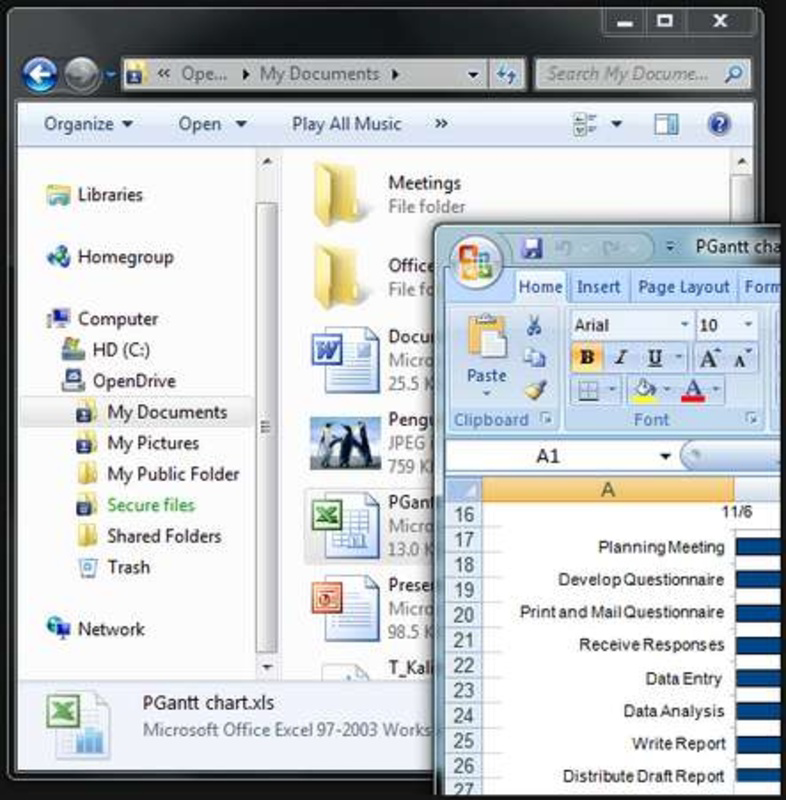786x800 pixels.
Task: Expand the view options dropdown arrow
Action: click(617, 124)
